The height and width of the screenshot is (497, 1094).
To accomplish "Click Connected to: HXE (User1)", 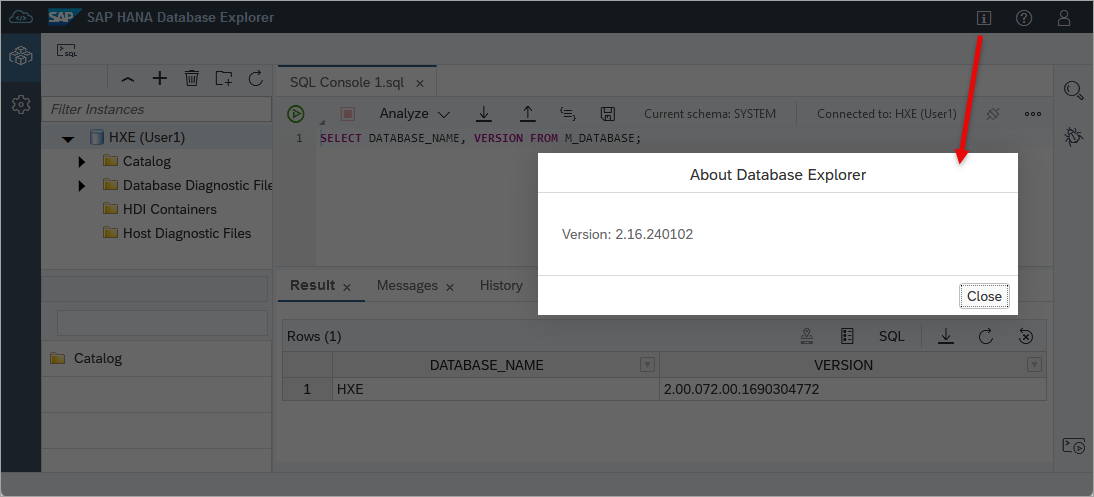I will pyautogui.click(x=887, y=113).
